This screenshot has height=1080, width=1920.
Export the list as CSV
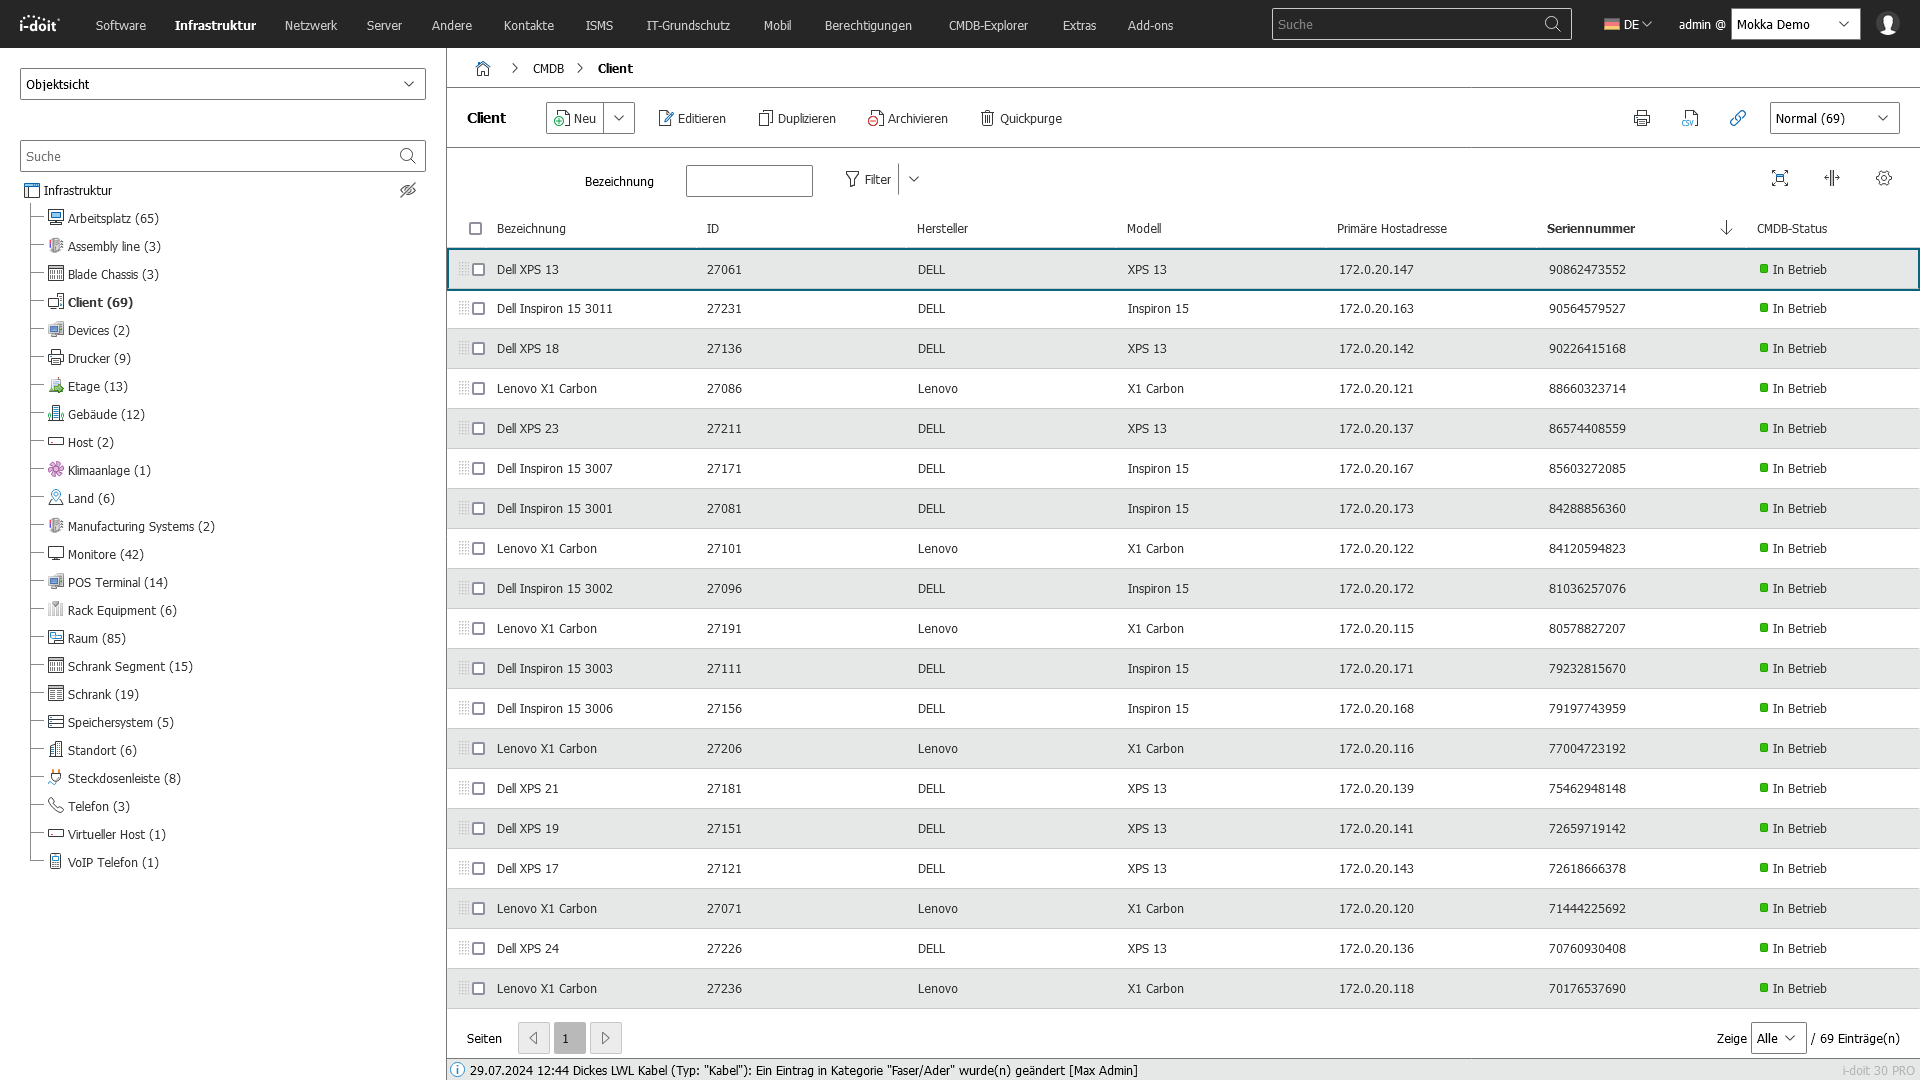coord(1690,118)
